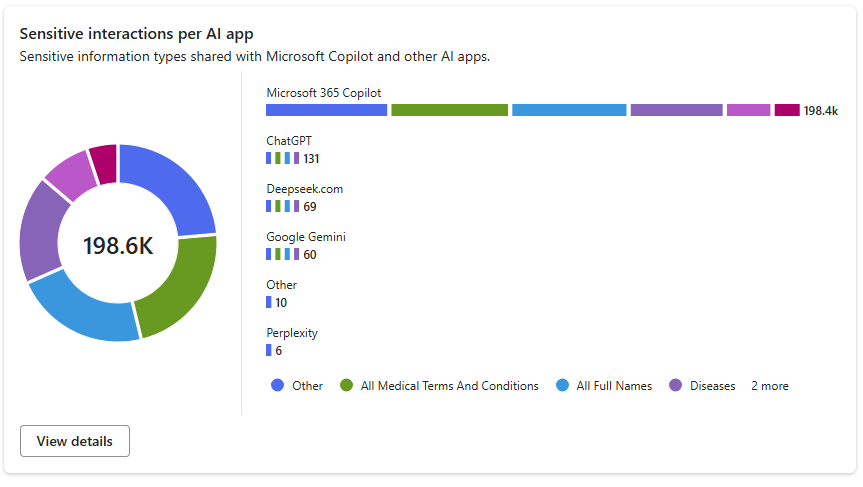Click the 198.6K total in donut center

(118, 246)
